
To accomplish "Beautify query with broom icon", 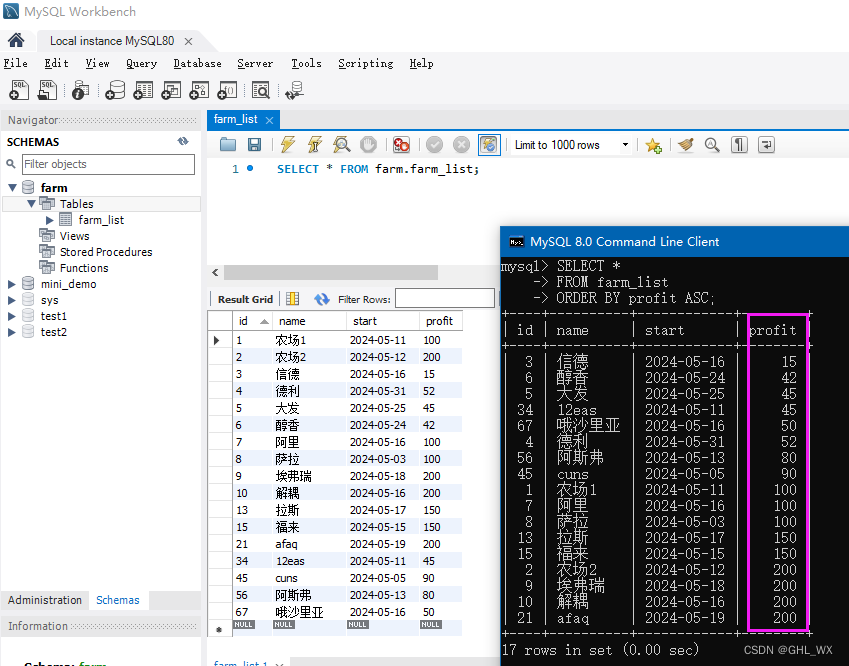I will [x=685, y=145].
